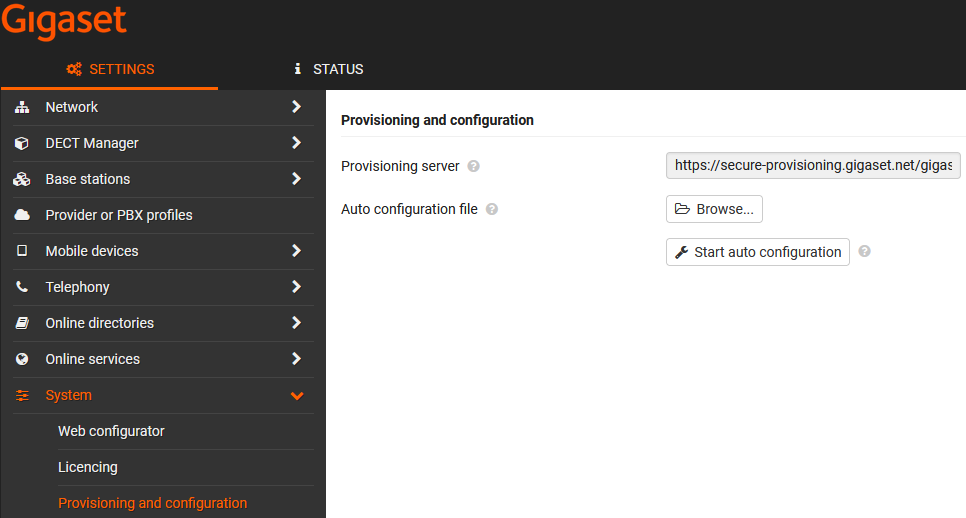Click in the Provisioning server URL field

[x=813, y=166]
